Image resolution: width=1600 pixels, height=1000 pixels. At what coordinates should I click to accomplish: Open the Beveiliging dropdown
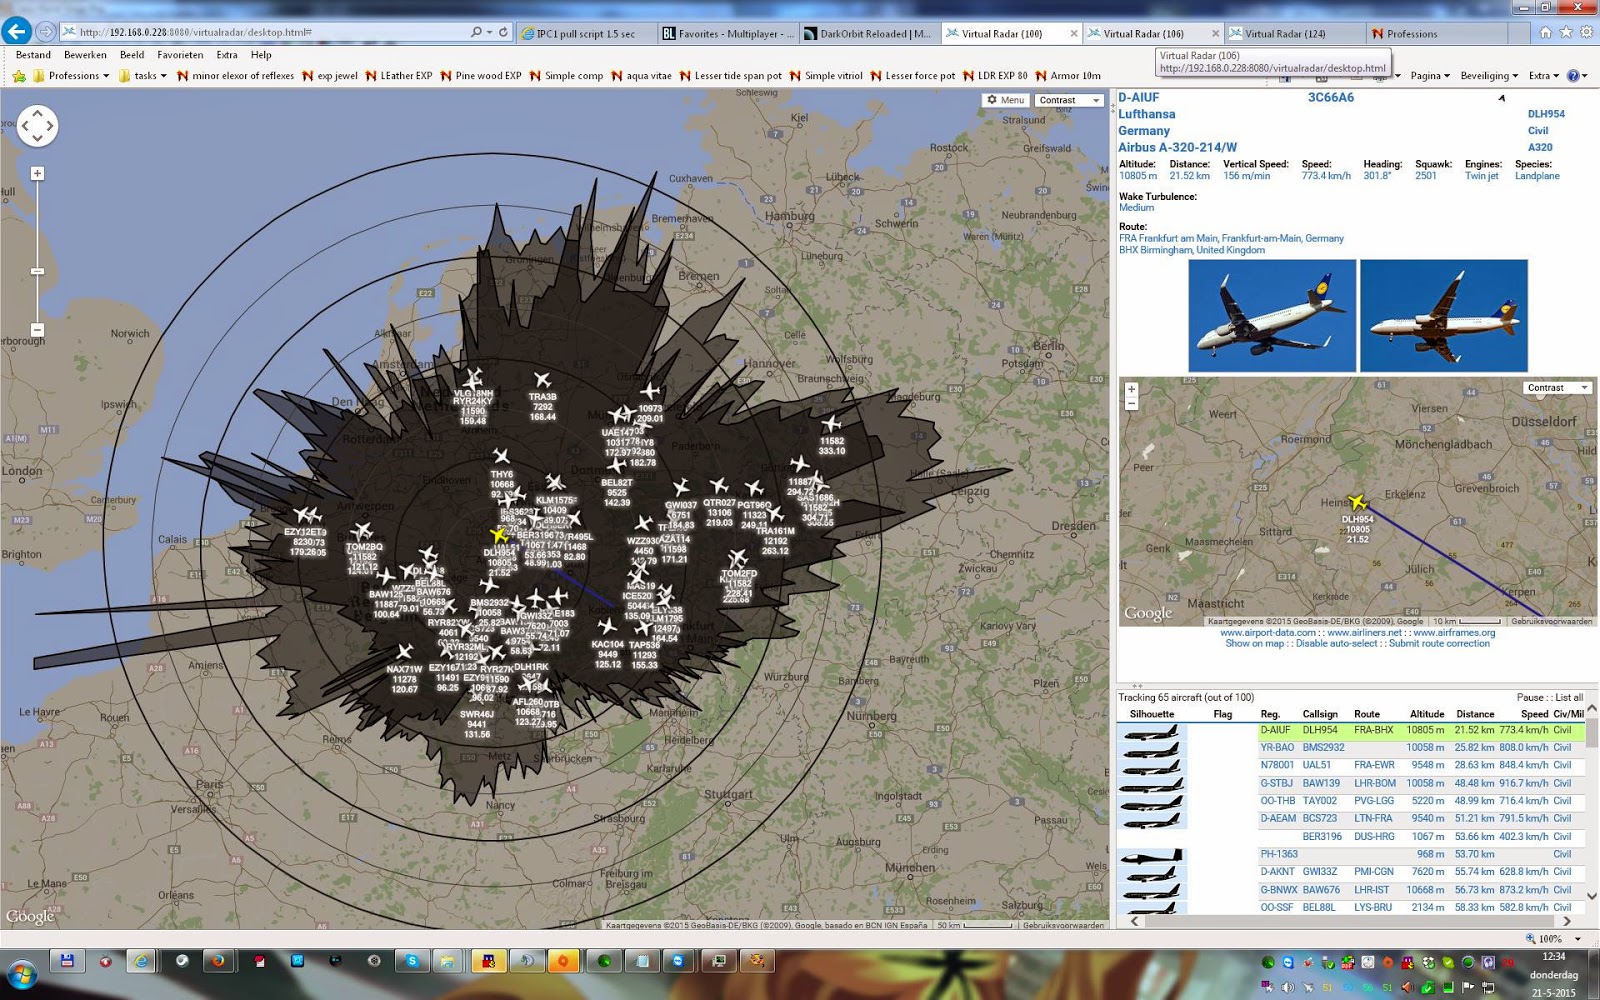[x=1489, y=76]
